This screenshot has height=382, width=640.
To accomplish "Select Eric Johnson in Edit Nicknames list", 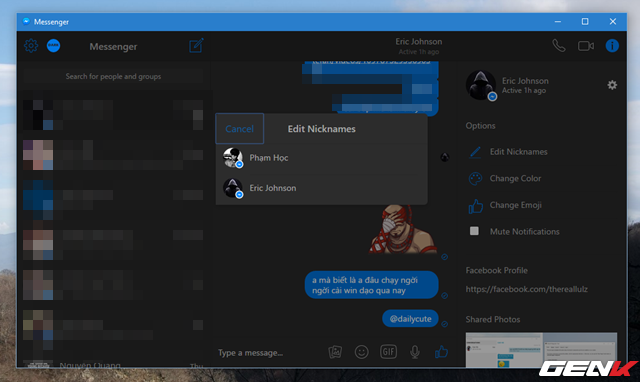I will coord(322,188).
